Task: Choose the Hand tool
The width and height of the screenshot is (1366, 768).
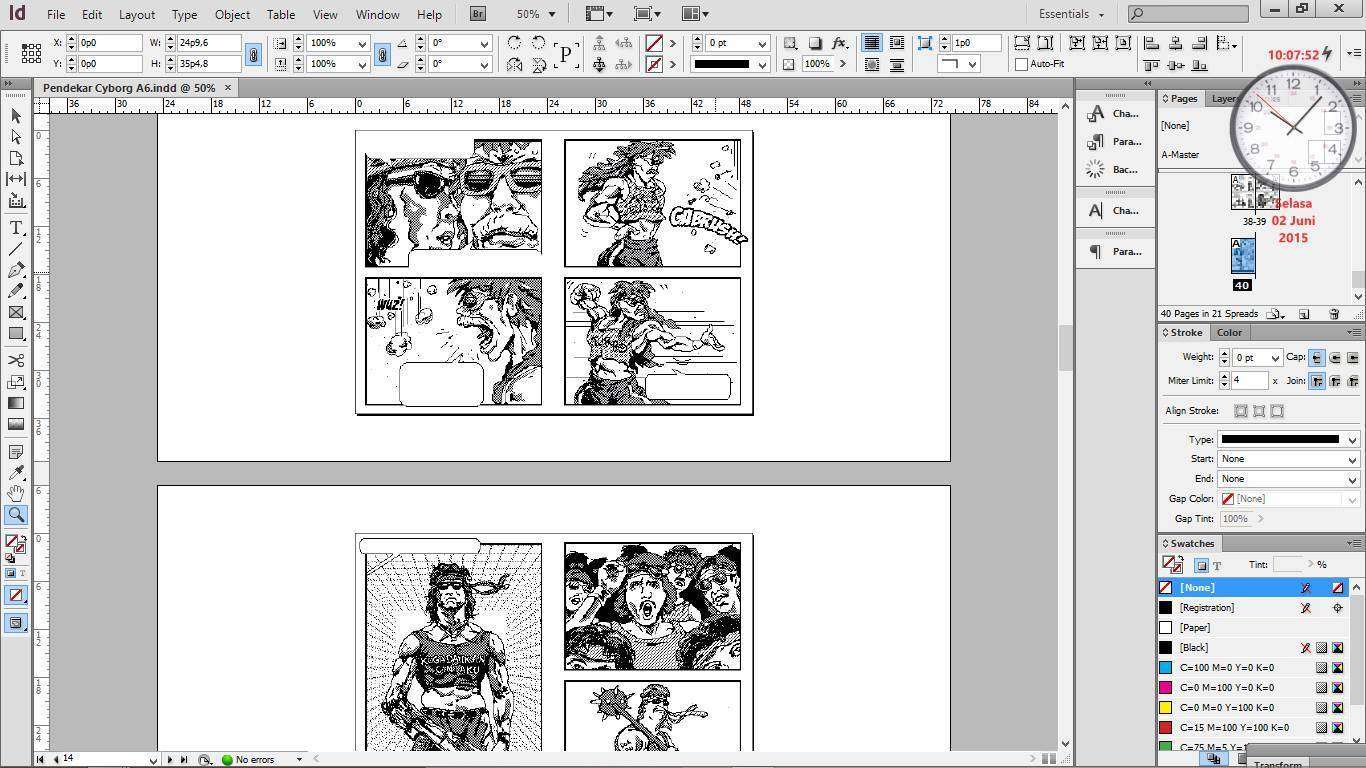Action: coord(16,494)
